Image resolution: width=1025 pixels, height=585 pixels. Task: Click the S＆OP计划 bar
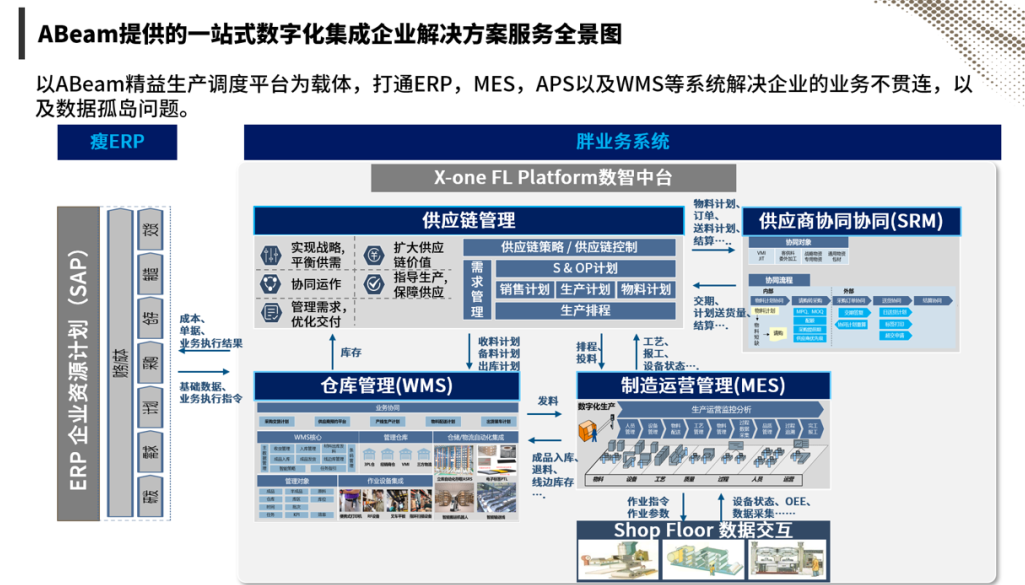[585, 269]
